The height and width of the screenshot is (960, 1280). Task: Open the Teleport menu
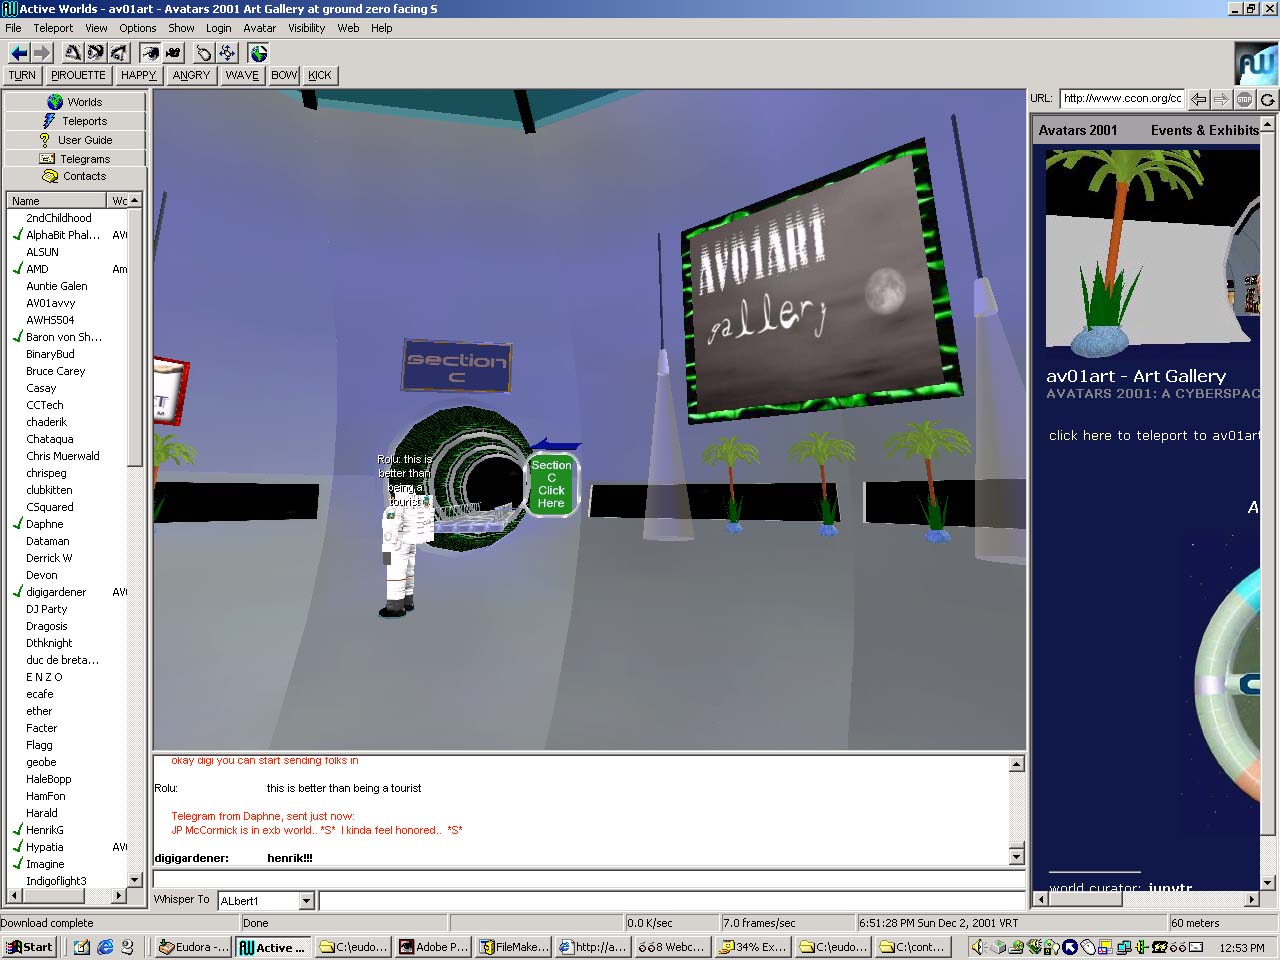pyautogui.click(x=53, y=28)
